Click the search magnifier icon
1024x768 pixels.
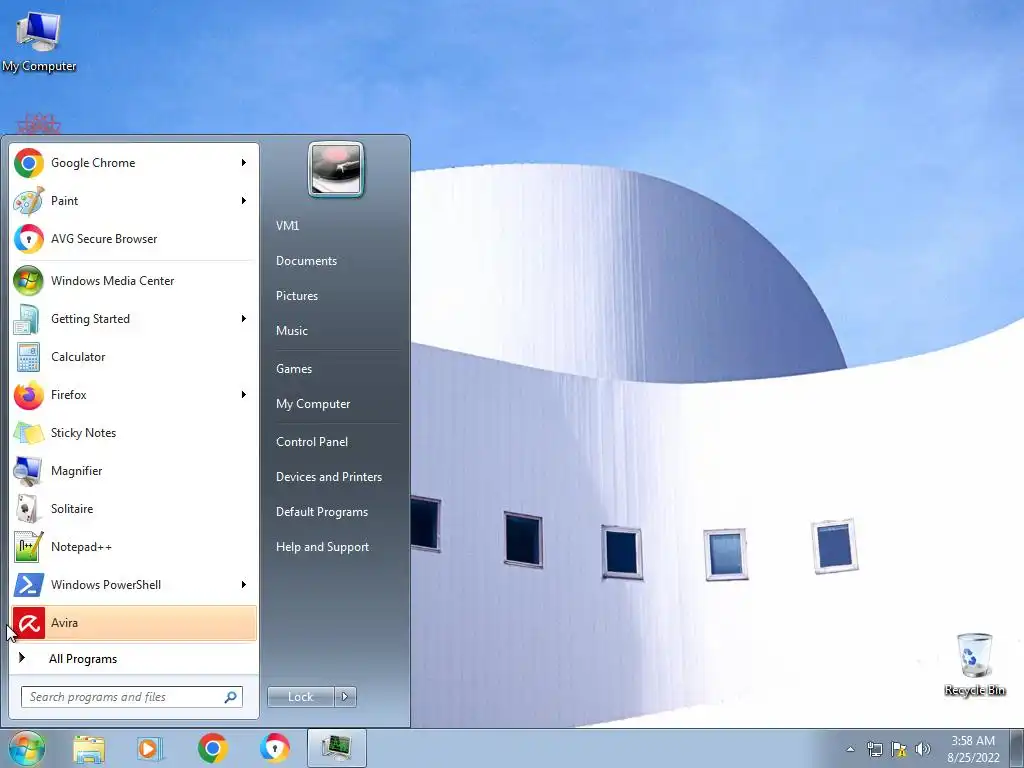click(x=231, y=697)
